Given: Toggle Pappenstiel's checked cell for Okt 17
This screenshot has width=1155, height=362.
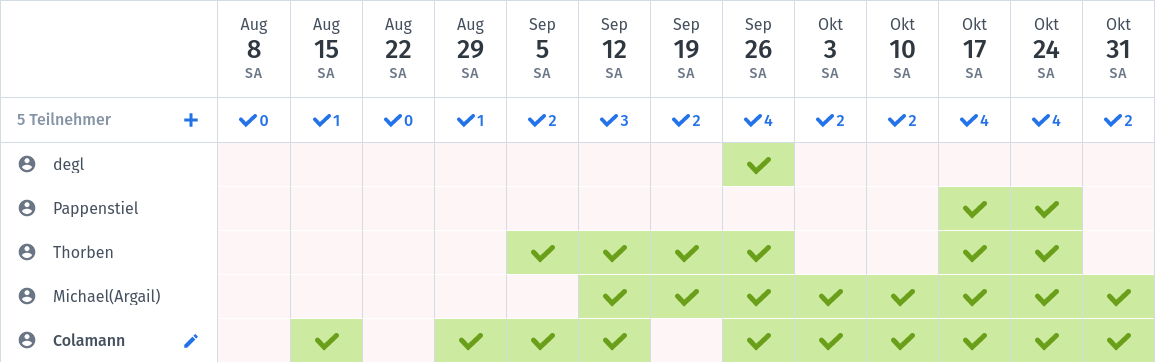Looking at the screenshot, I should (x=975, y=209).
